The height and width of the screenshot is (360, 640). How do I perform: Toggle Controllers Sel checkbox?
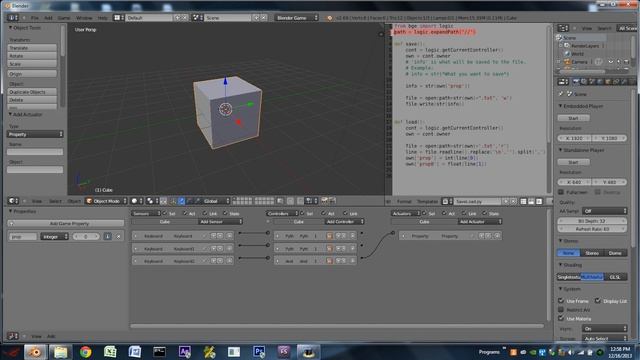pyautogui.click(x=302, y=213)
